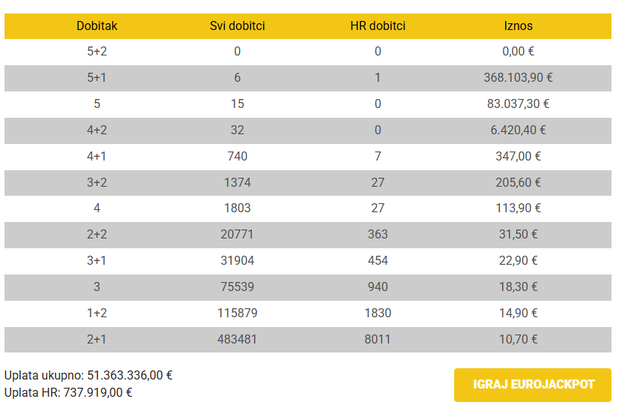Viewport: 622px width, 417px height.
Task: Click the Uplata HR amount text
Action: 68,393
